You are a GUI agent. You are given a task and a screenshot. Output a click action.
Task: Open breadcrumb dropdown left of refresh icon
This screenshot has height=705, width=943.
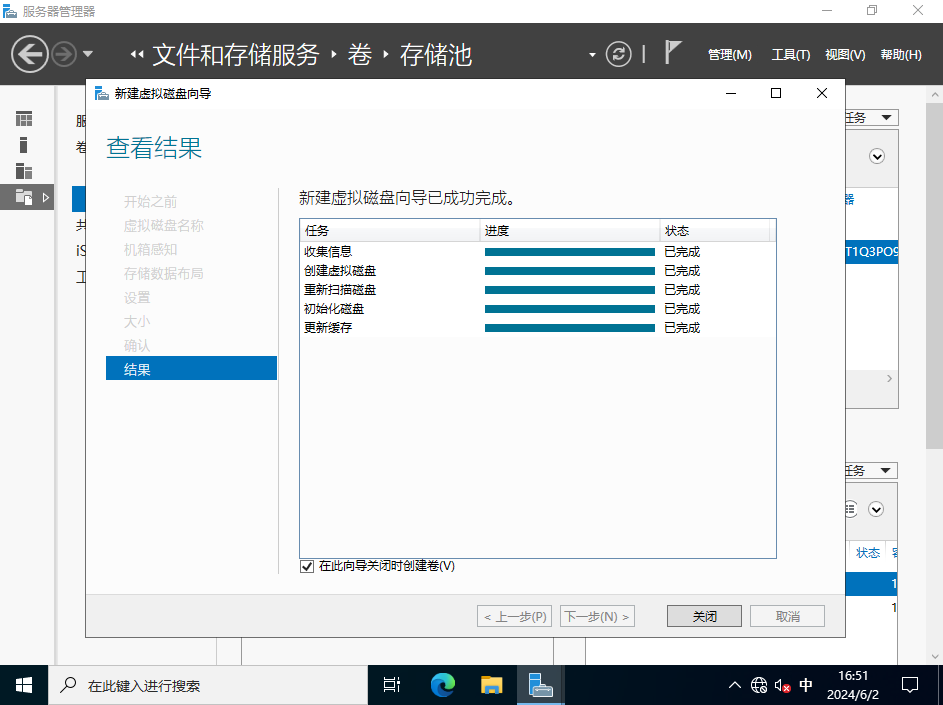click(592, 54)
